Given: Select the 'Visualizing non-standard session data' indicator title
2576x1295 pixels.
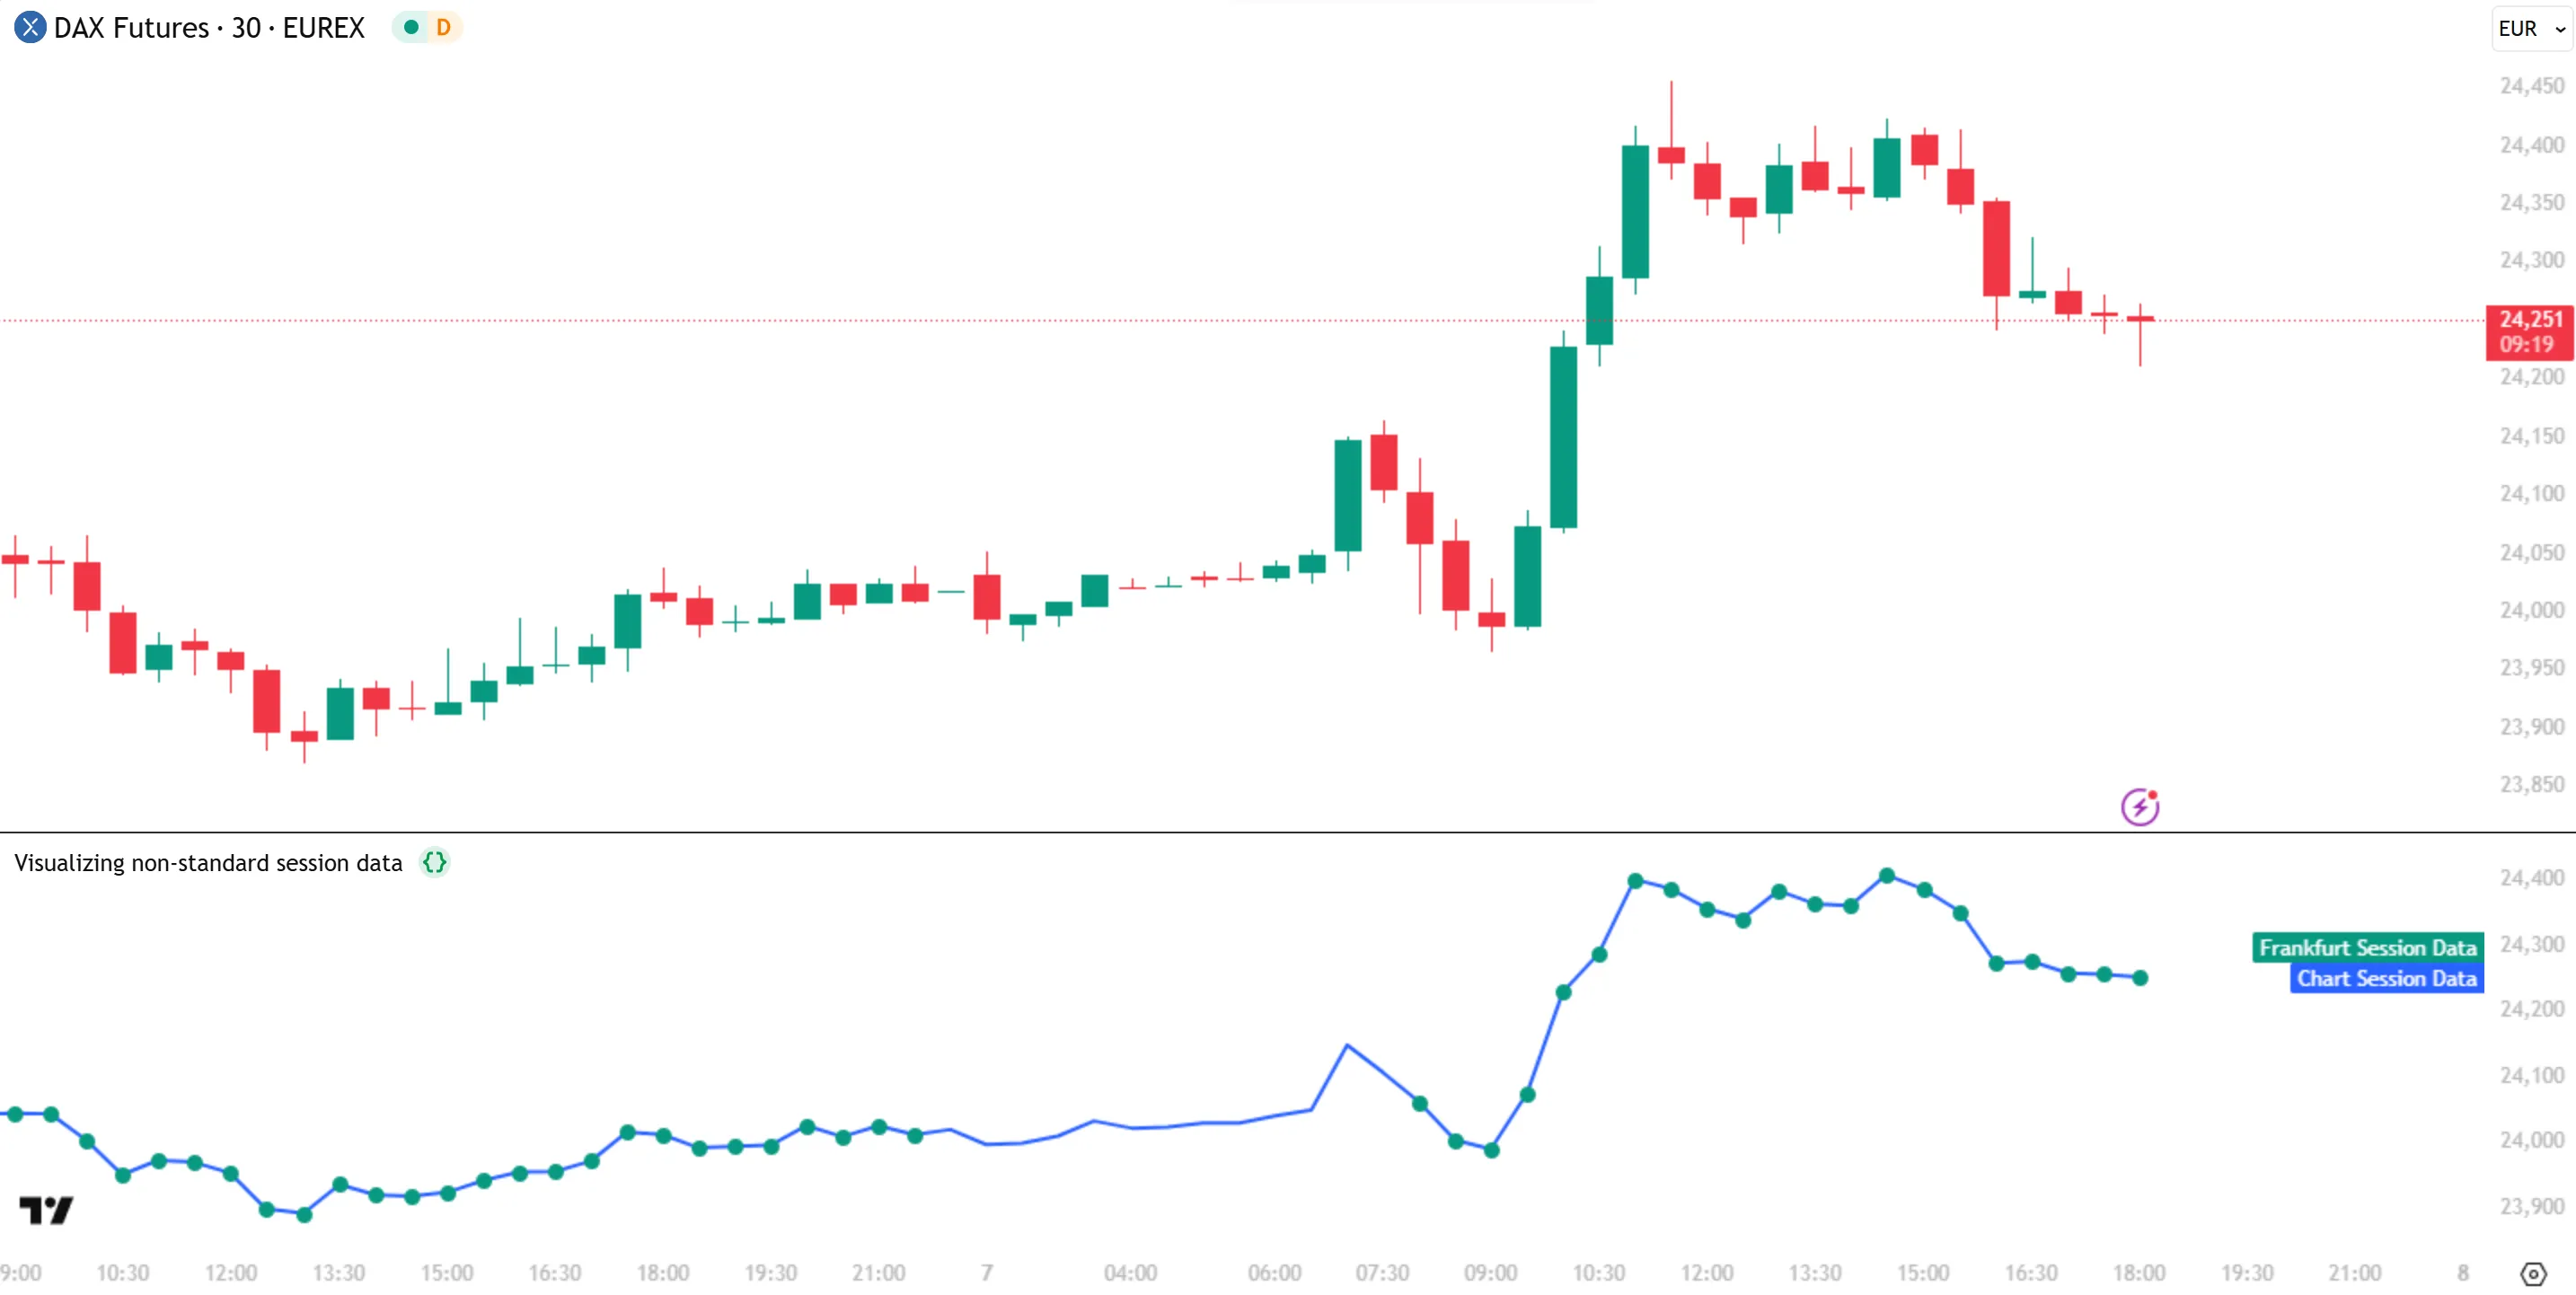Looking at the screenshot, I should (208, 863).
